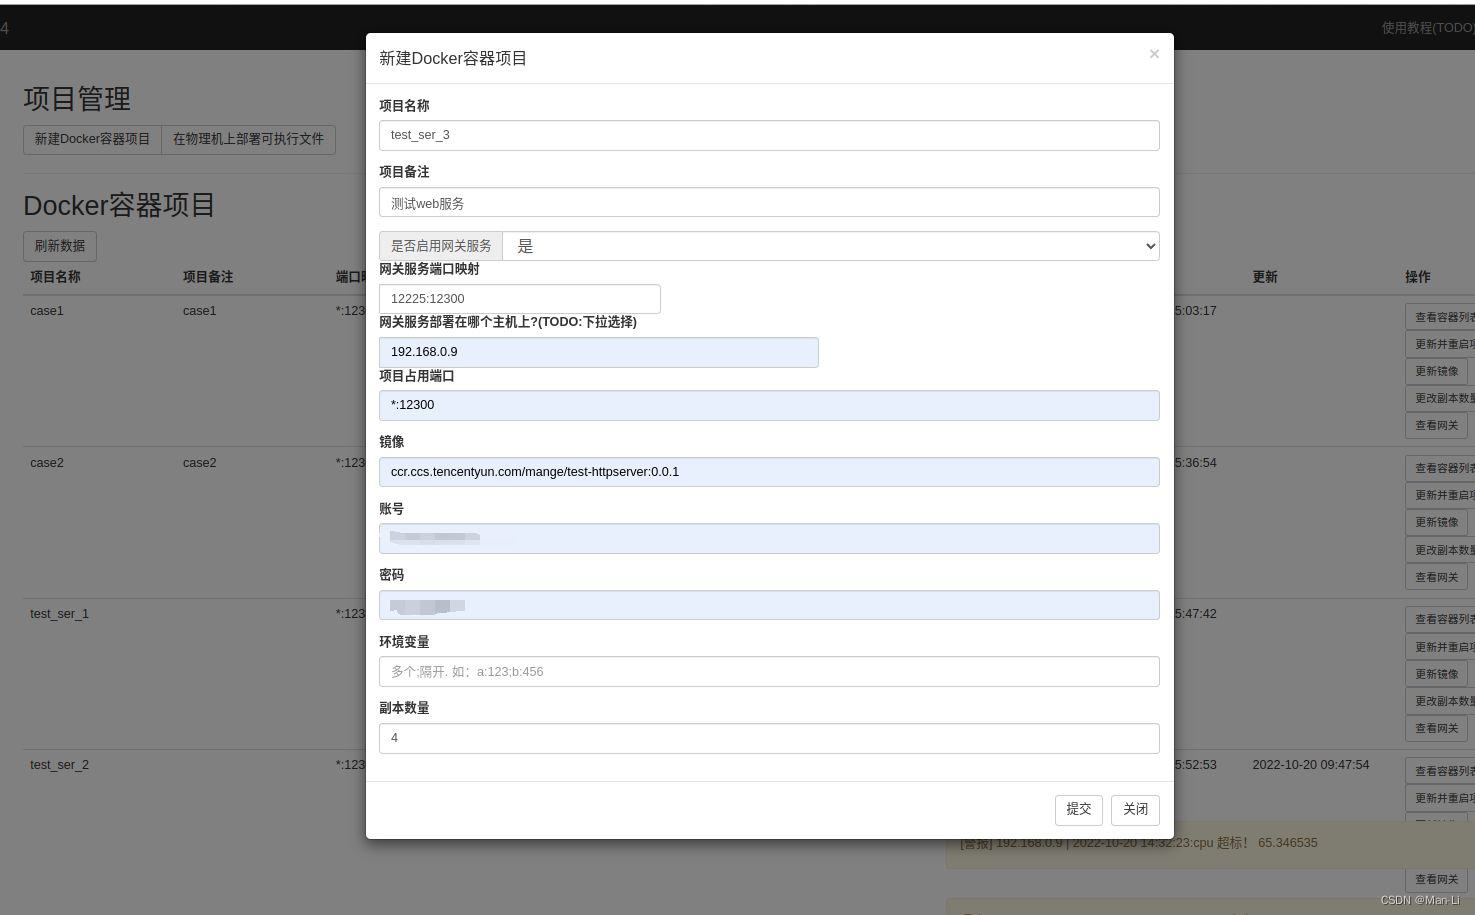Click 查看容器列表 button in case1 row
The width and height of the screenshot is (1475, 915).
pyautogui.click(x=1440, y=317)
